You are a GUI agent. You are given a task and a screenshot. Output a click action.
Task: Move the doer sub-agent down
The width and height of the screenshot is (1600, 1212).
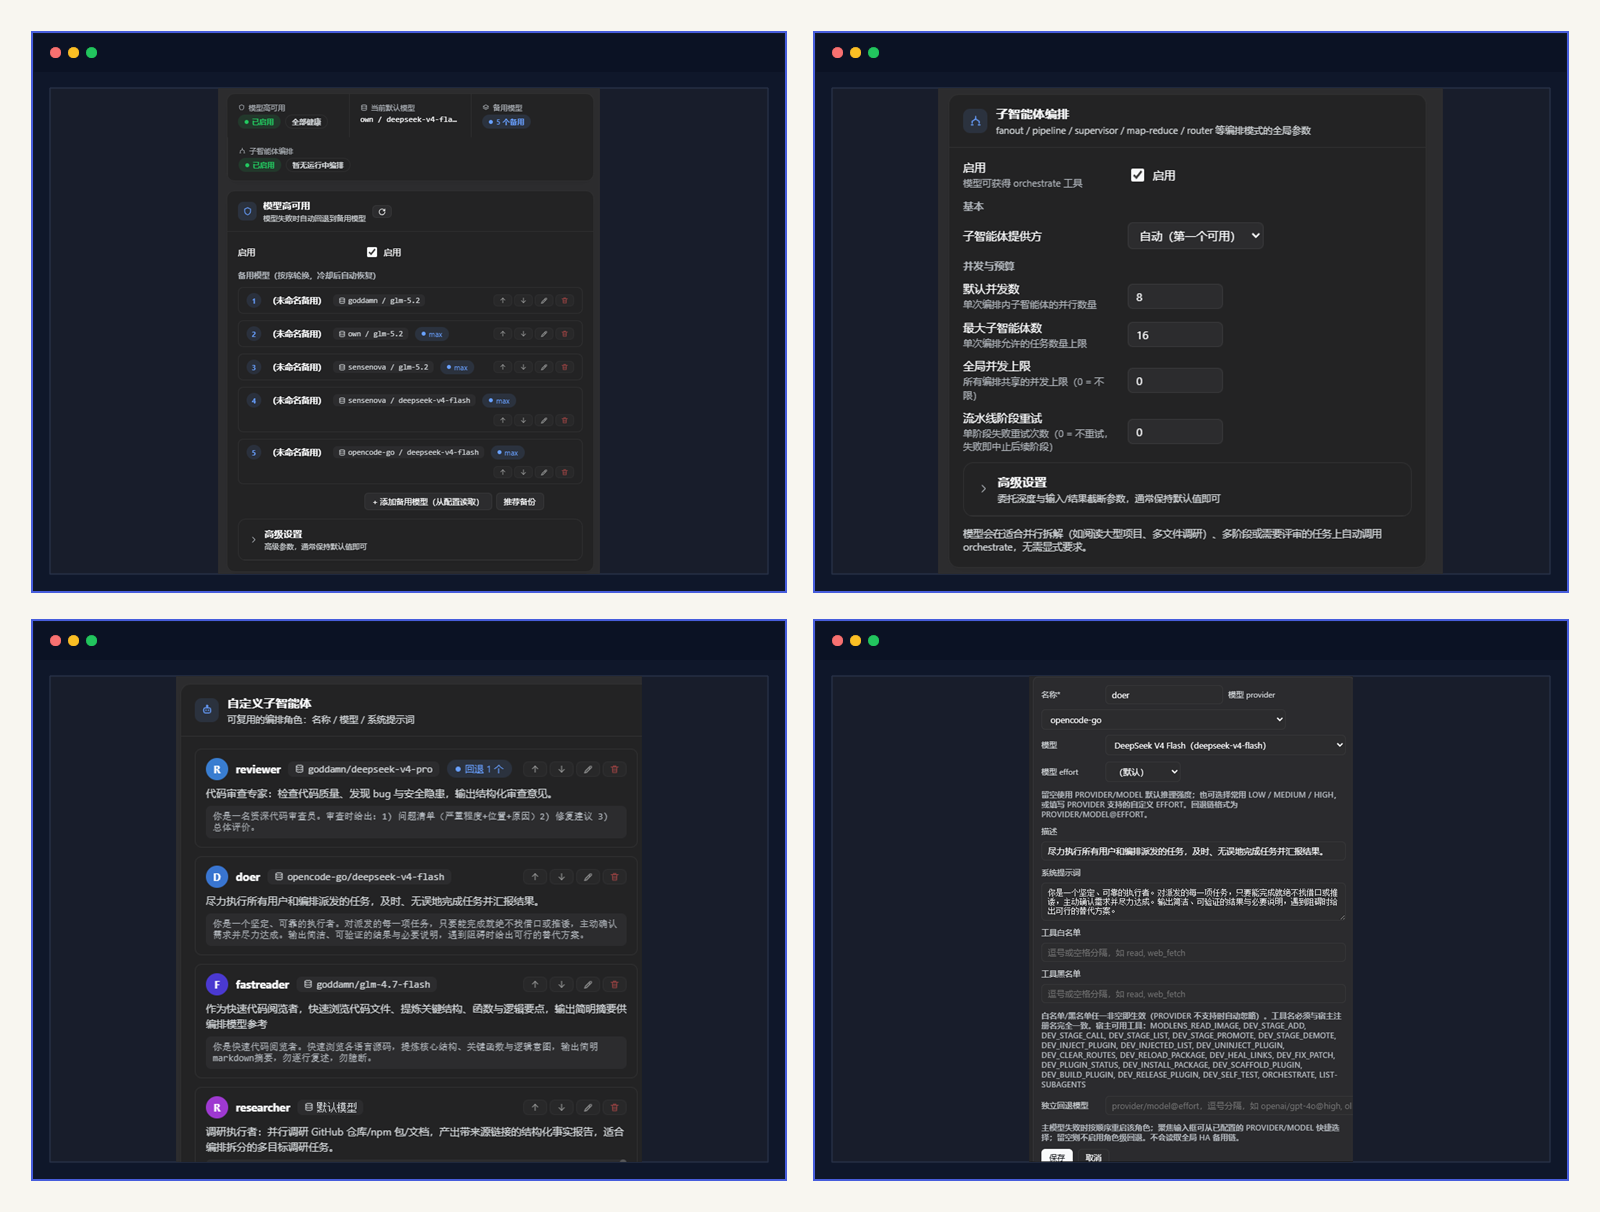pyautogui.click(x=562, y=877)
